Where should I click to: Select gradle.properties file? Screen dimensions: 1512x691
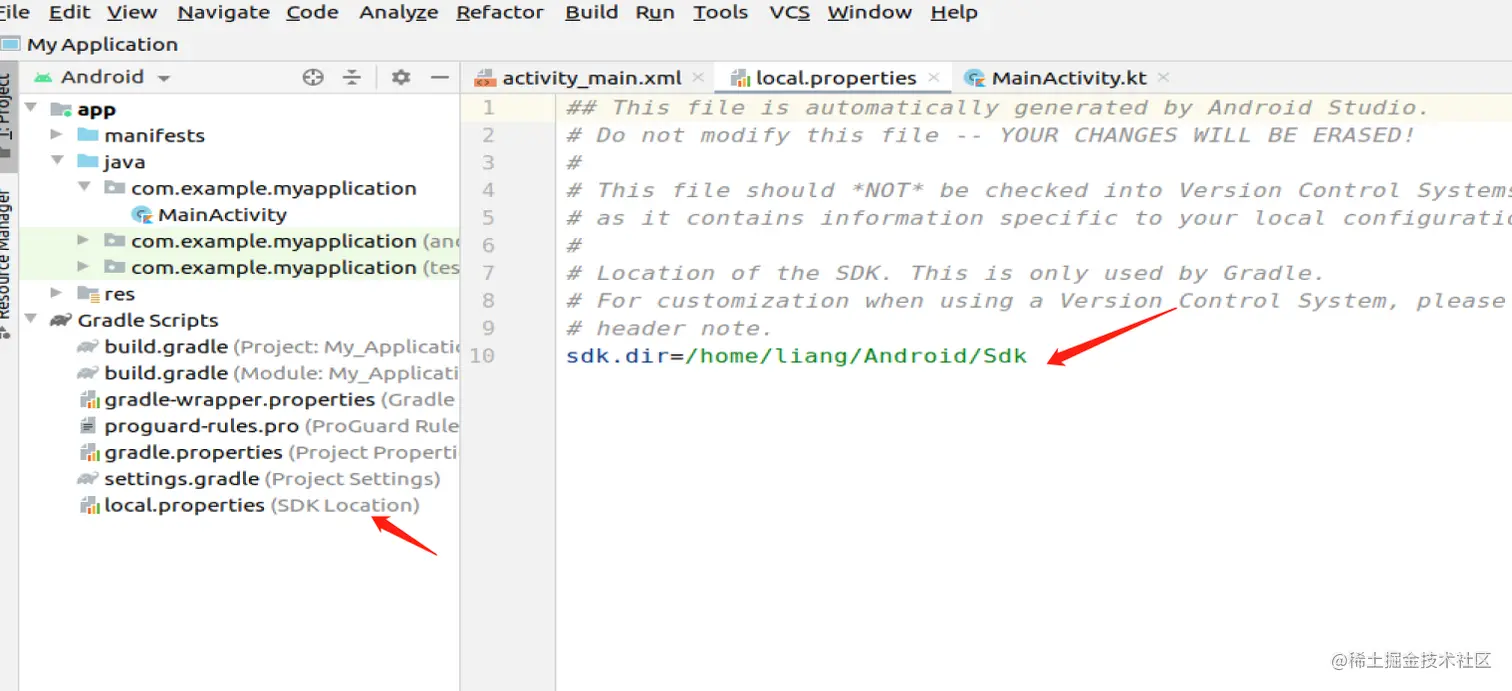tap(268, 452)
